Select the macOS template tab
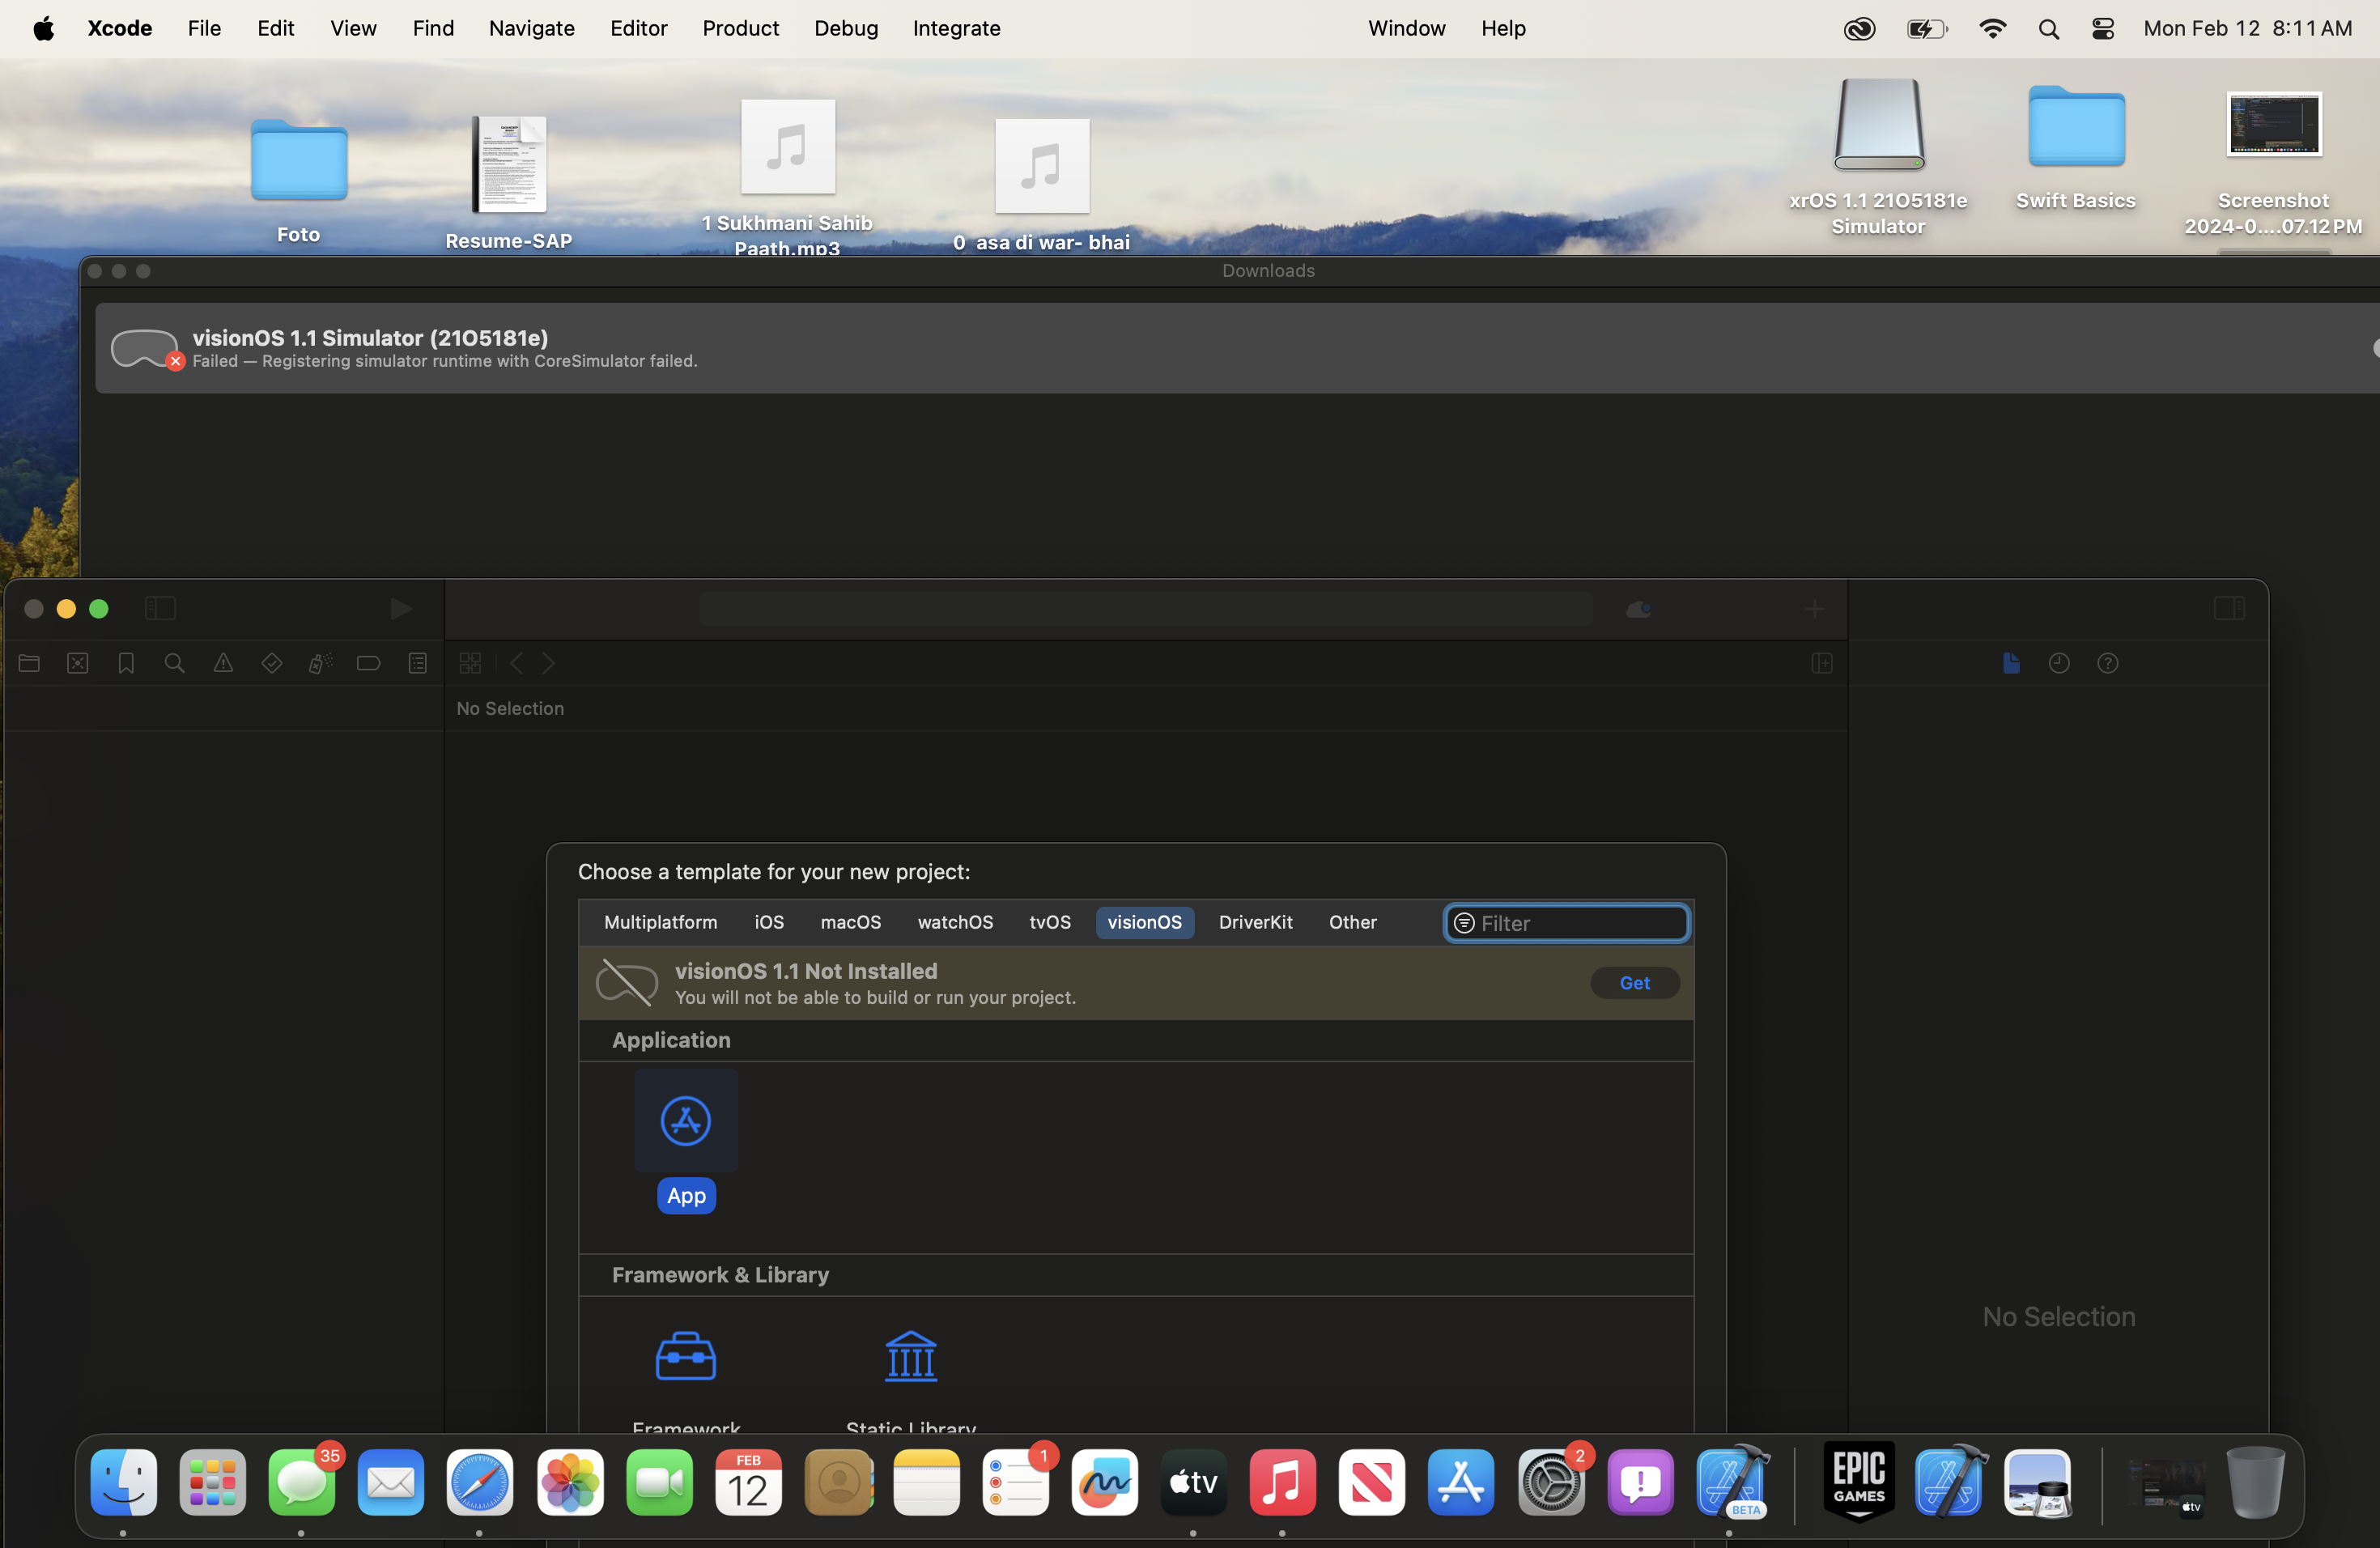The image size is (2380, 1548). point(850,922)
